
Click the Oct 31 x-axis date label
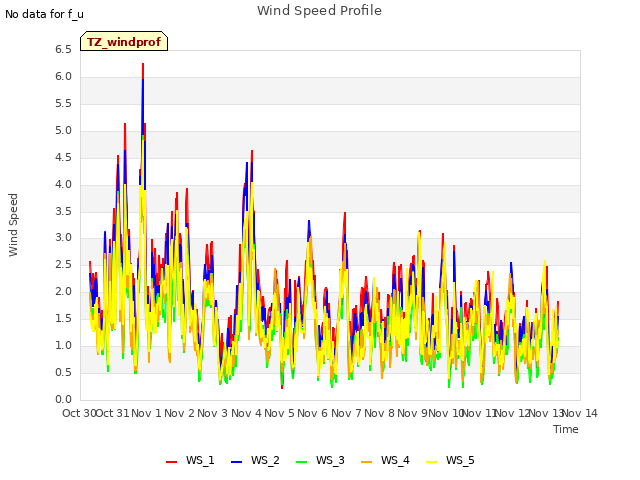[113, 413]
